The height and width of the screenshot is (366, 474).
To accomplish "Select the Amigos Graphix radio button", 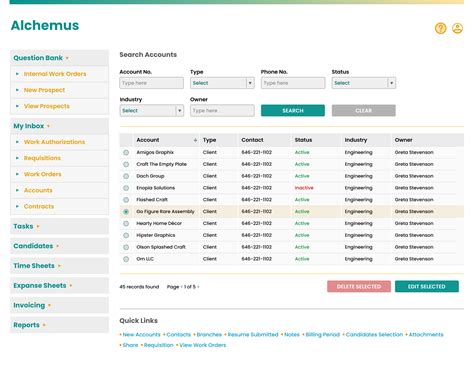I will tap(126, 152).
